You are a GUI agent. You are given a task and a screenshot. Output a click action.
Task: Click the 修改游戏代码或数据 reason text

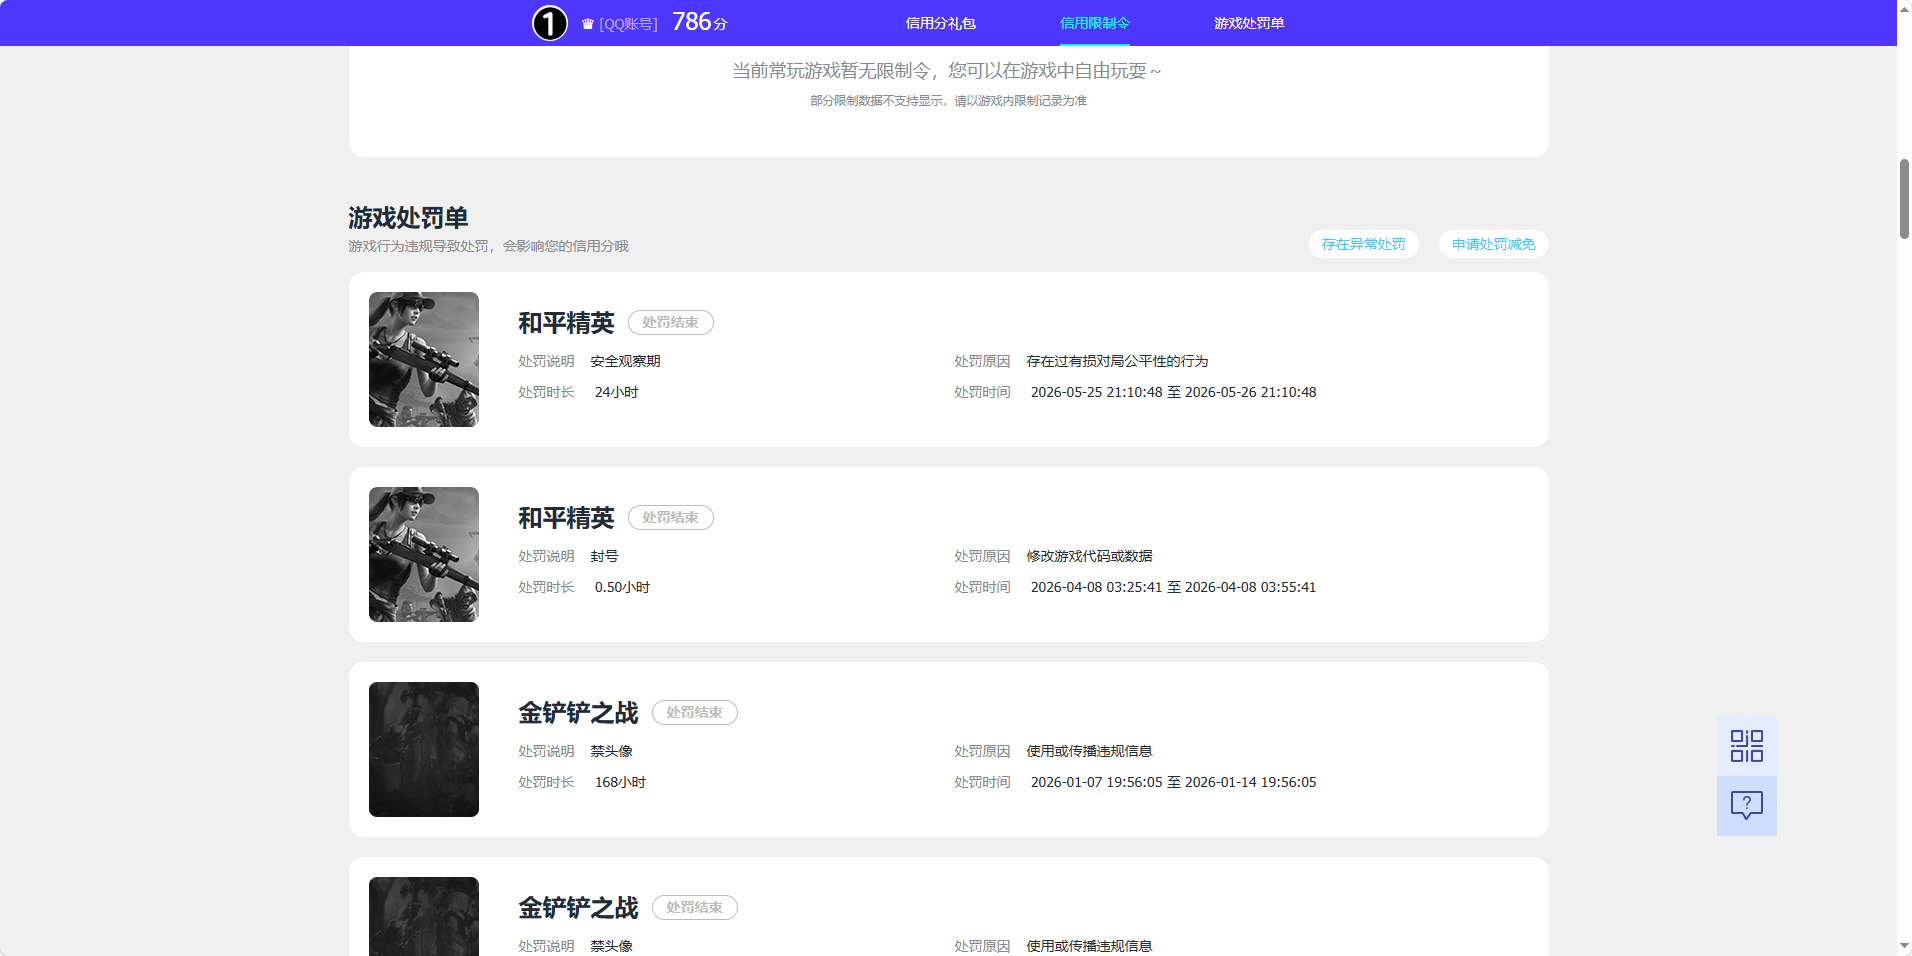[x=1089, y=556]
